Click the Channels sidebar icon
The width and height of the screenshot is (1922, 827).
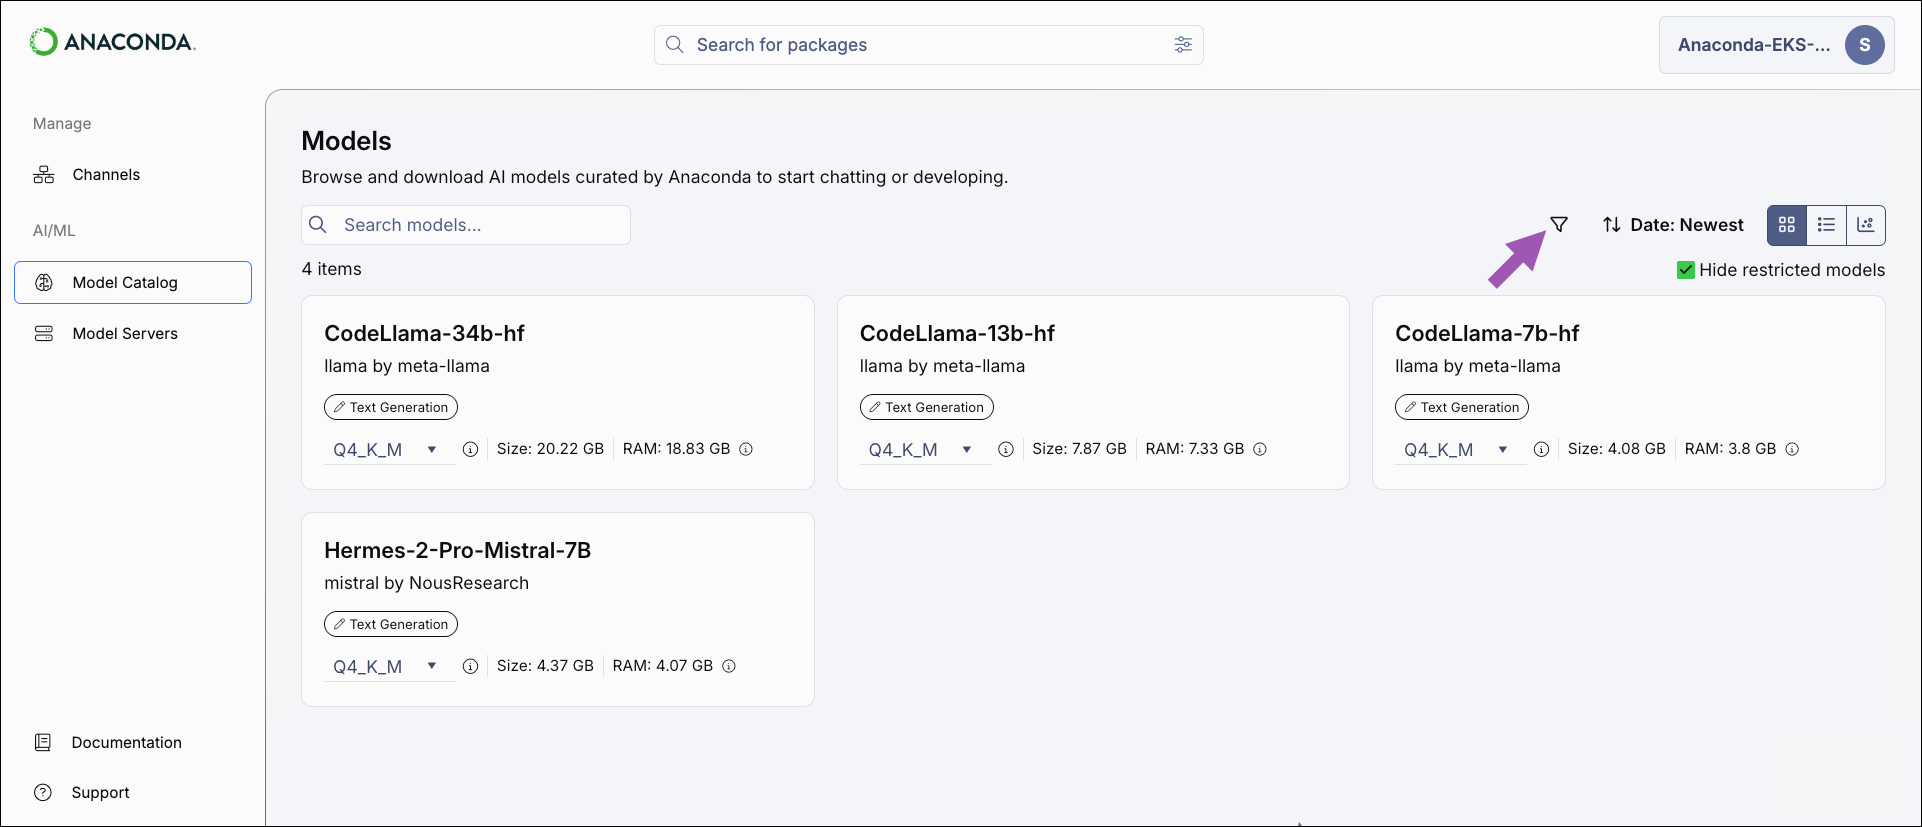pos(44,175)
